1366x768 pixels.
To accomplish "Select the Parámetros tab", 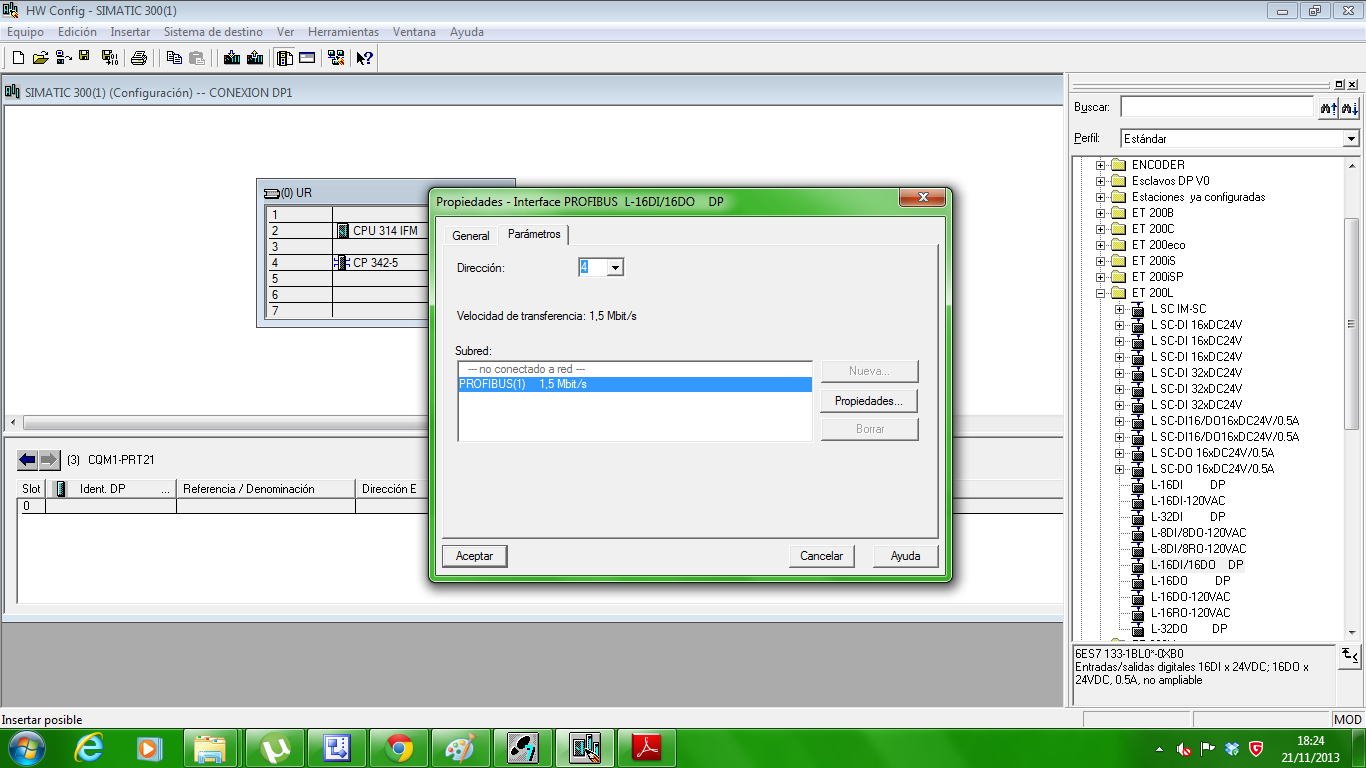I will (x=534, y=234).
